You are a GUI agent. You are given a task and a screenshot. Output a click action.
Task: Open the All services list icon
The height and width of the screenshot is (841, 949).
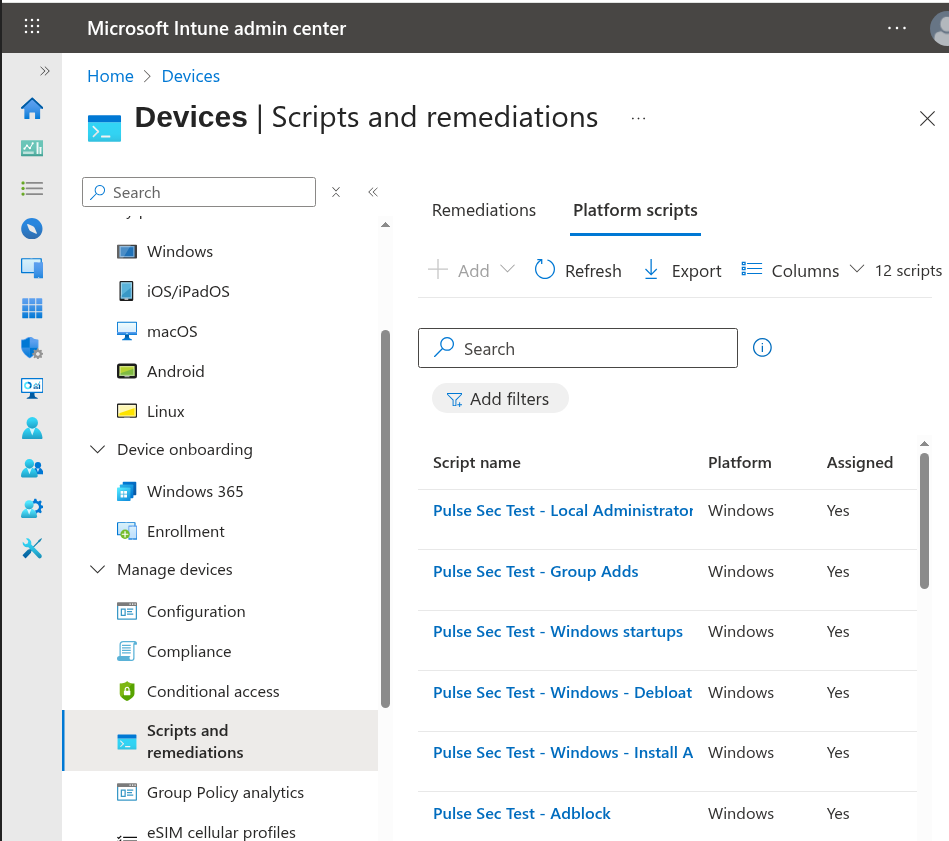(x=32, y=188)
